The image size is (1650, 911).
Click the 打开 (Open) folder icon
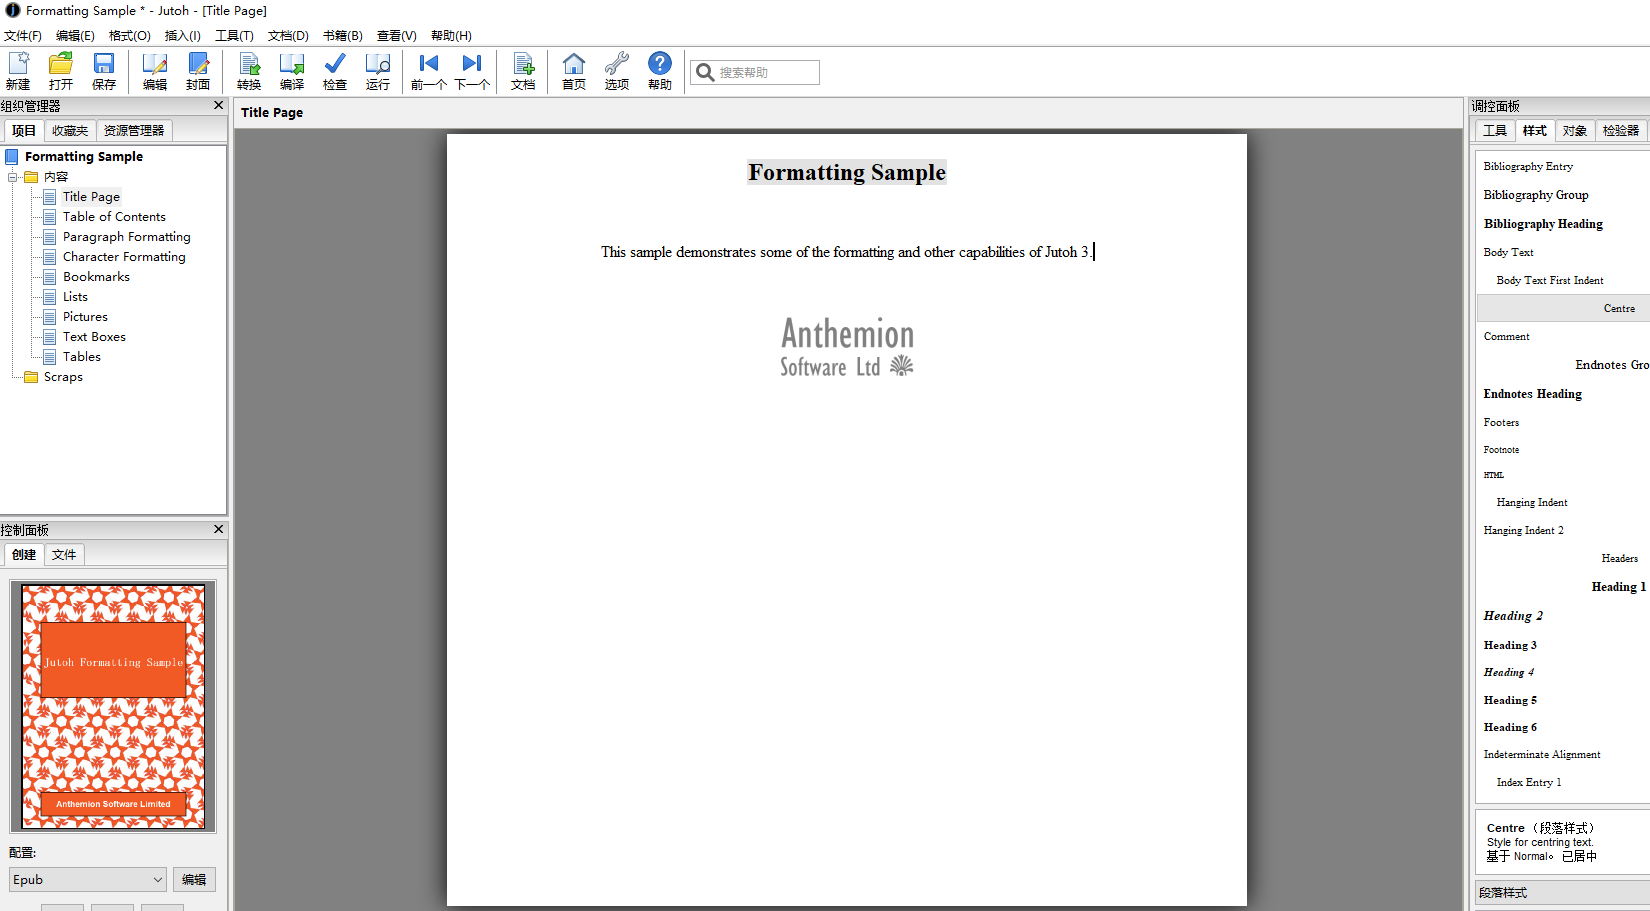click(61, 71)
